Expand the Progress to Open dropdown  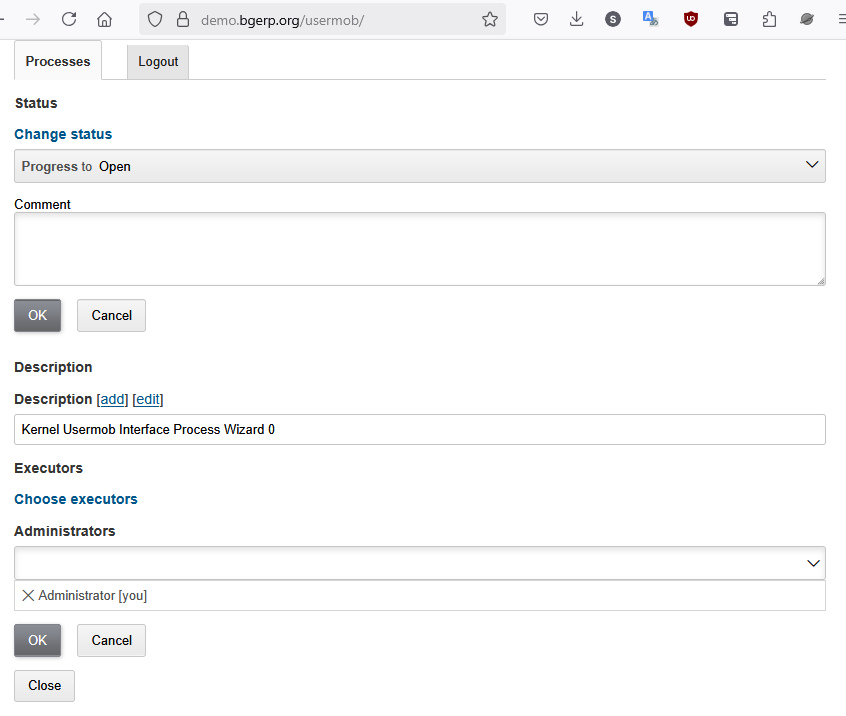tap(420, 166)
